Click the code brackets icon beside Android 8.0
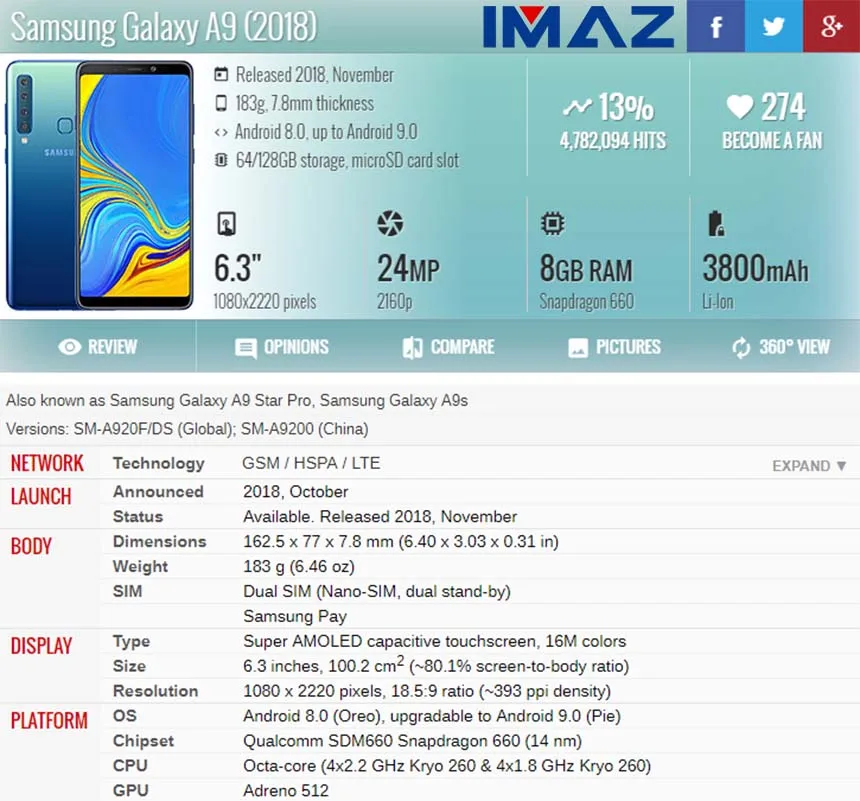The width and height of the screenshot is (860, 801). (220, 132)
